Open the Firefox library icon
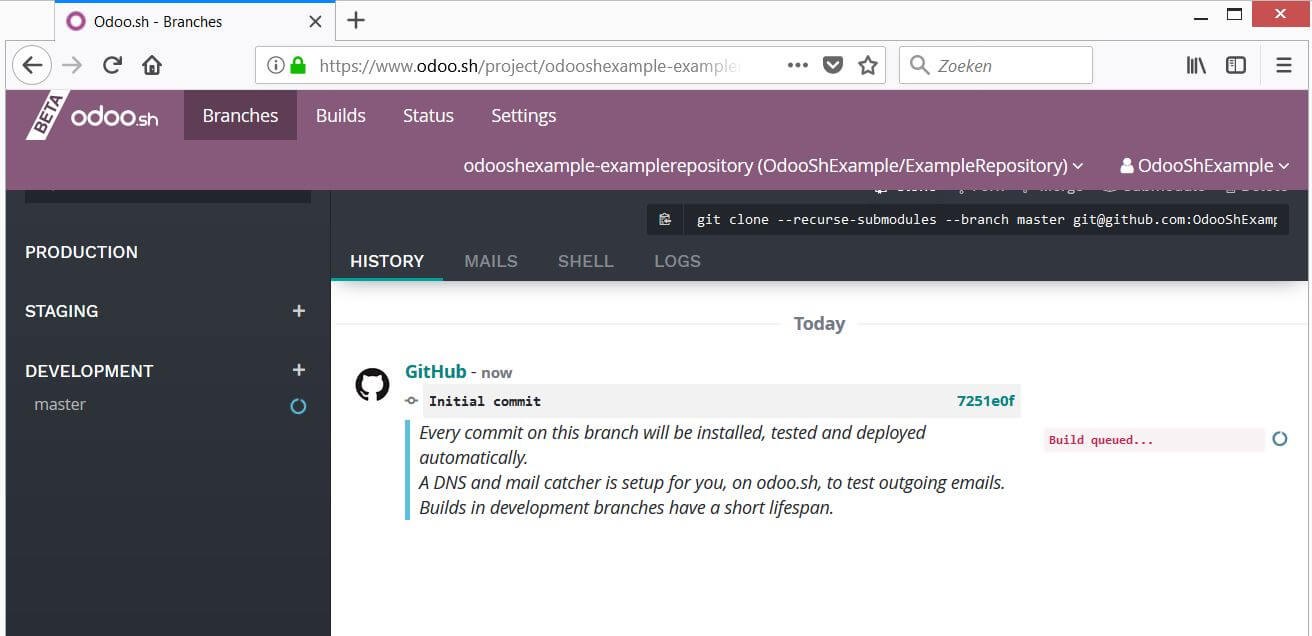Image resolution: width=1312 pixels, height=636 pixels. click(1196, 65)
